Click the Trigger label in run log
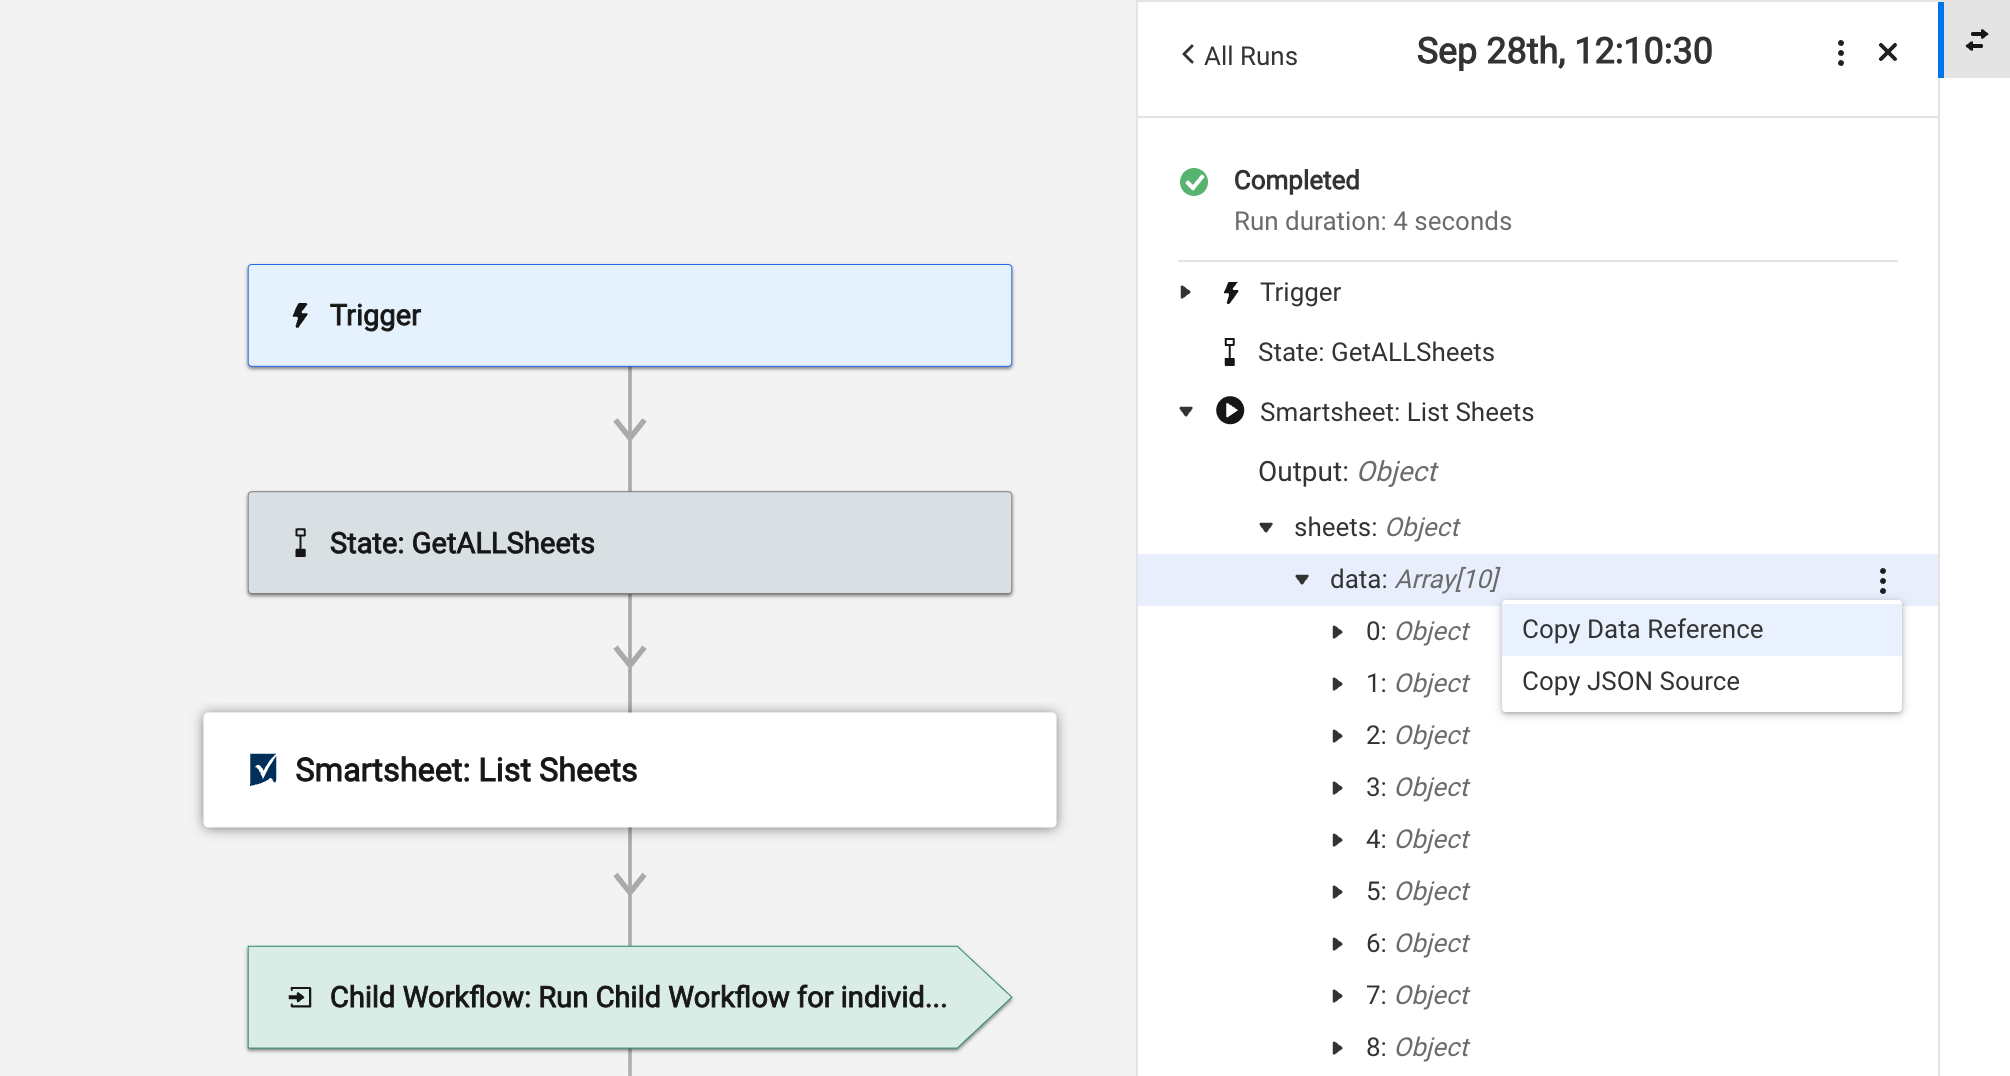The height and width of the screenshot is (1076, 2010). [1300, 292]
